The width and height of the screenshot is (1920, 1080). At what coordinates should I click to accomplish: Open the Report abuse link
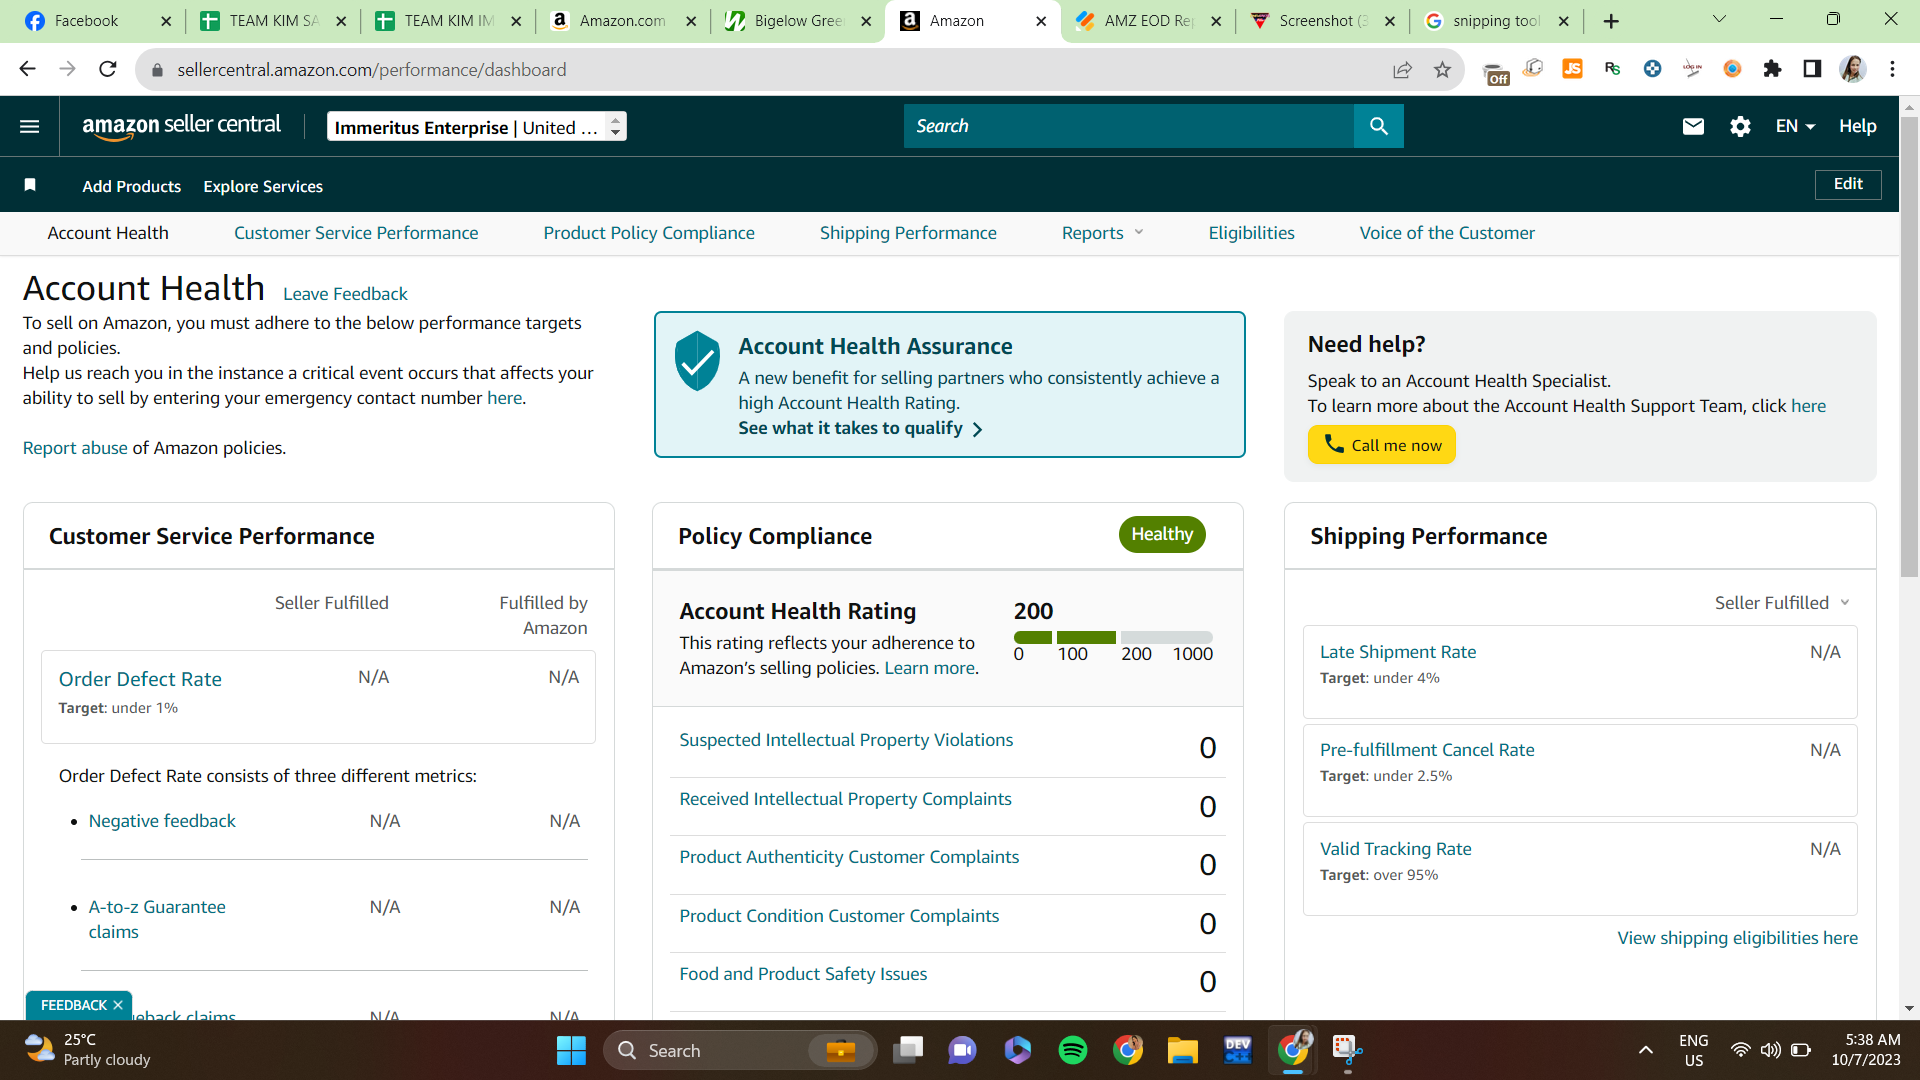pyautogui.click(x=75, y=448)
